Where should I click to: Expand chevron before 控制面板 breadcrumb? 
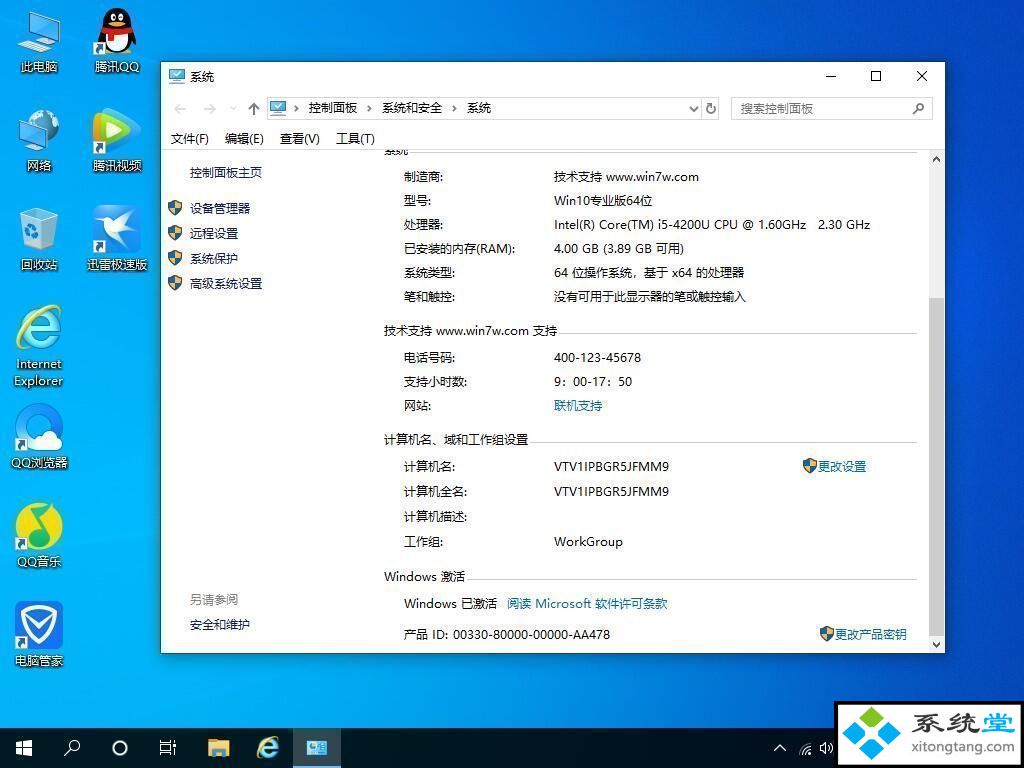[x=296, y=108]
